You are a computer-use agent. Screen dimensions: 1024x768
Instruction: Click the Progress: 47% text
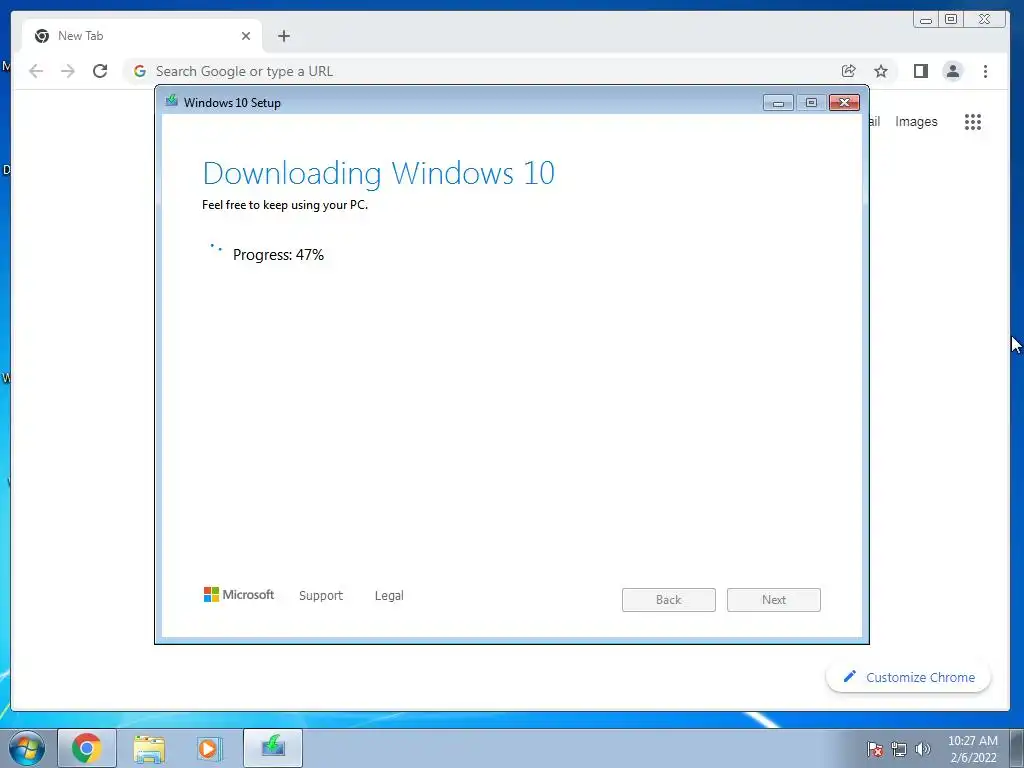tap(278, 255)
